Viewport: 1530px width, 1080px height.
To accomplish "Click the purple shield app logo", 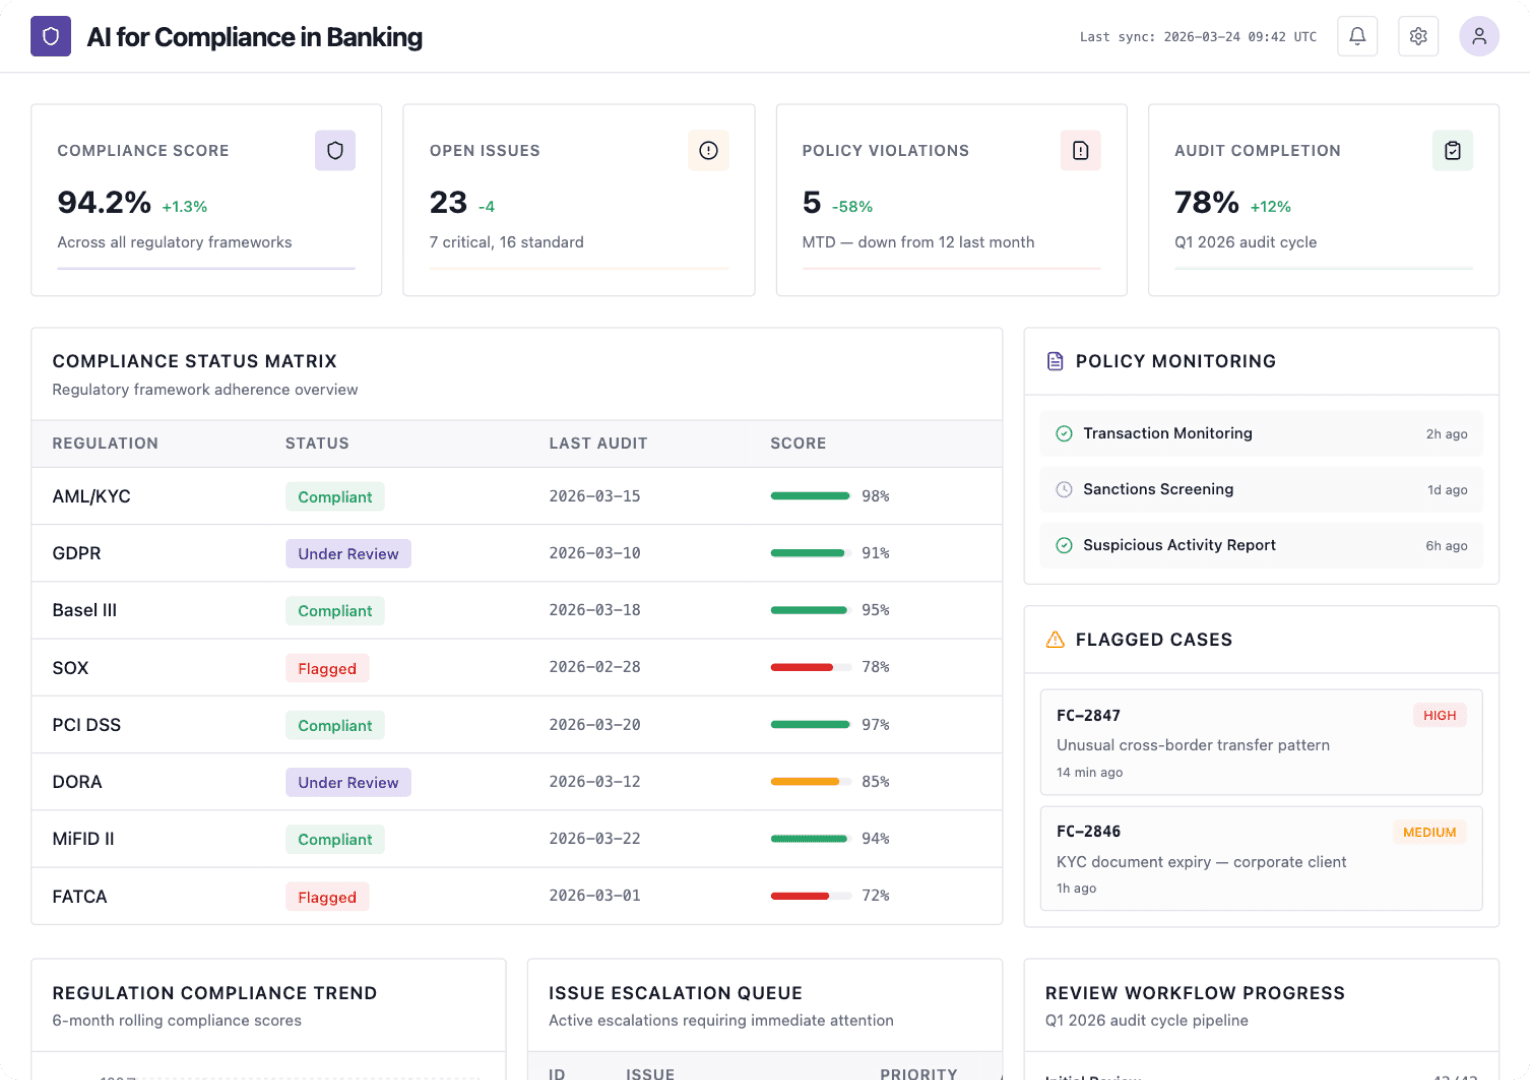I will [51, 36].
